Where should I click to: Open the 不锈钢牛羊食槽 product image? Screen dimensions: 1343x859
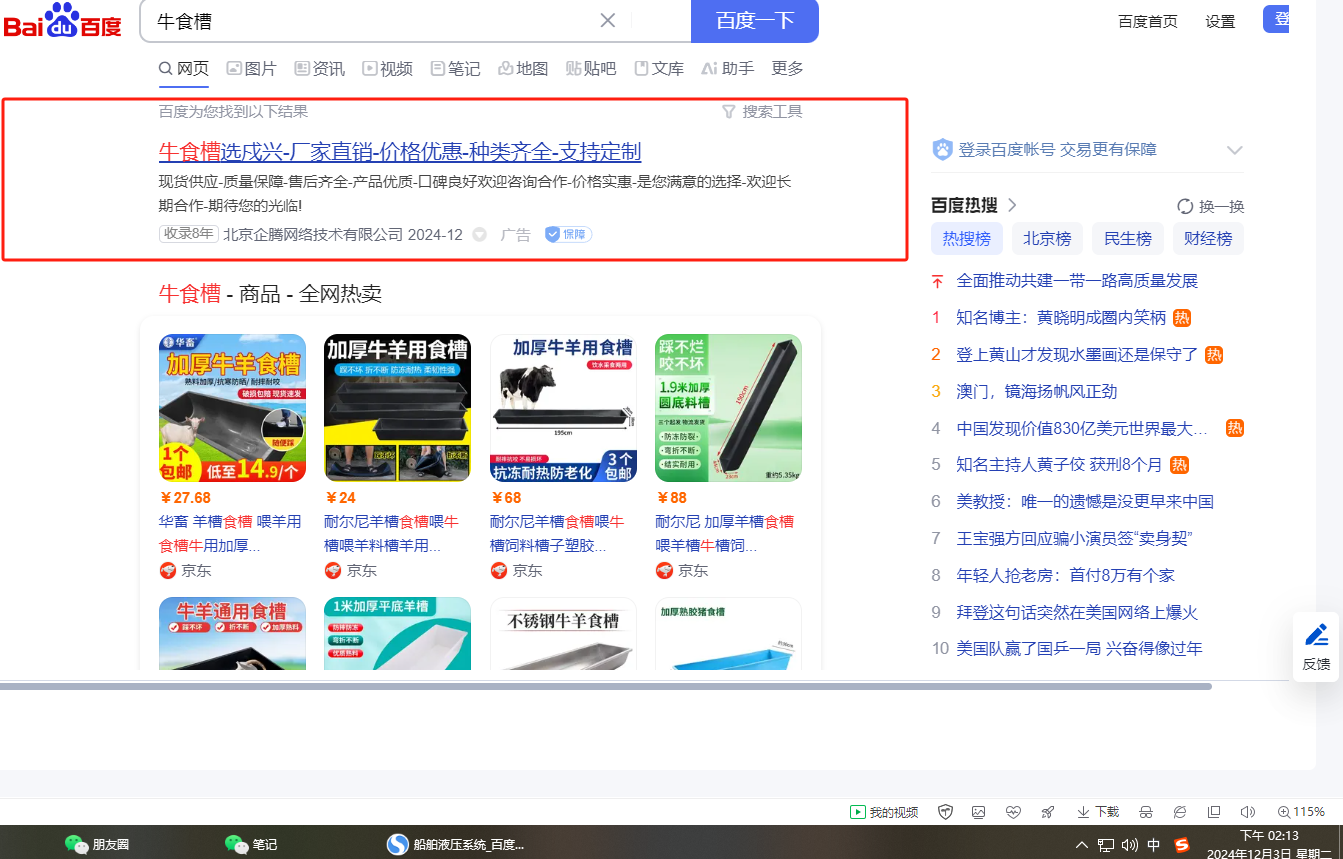coord(563,634)
